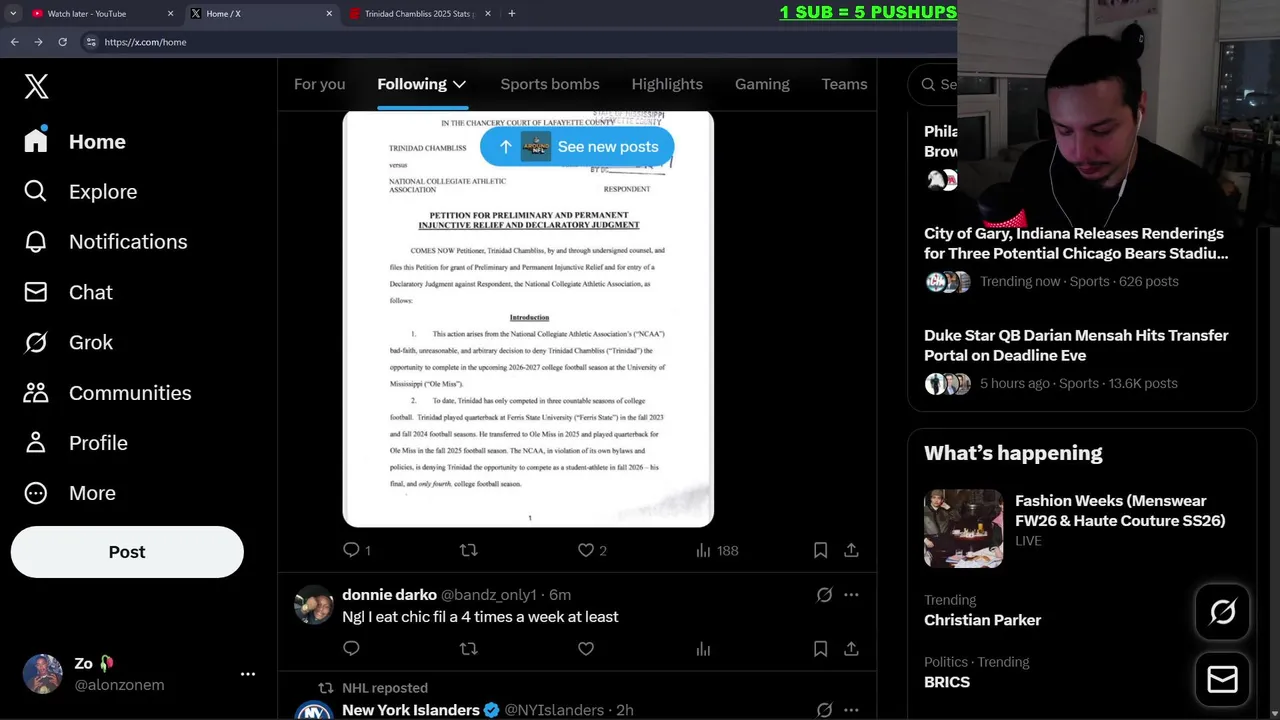The height and width of the screenshot is (720, 1280).
Task: Open more menu on Islanders post
Action: click(851, 710)
